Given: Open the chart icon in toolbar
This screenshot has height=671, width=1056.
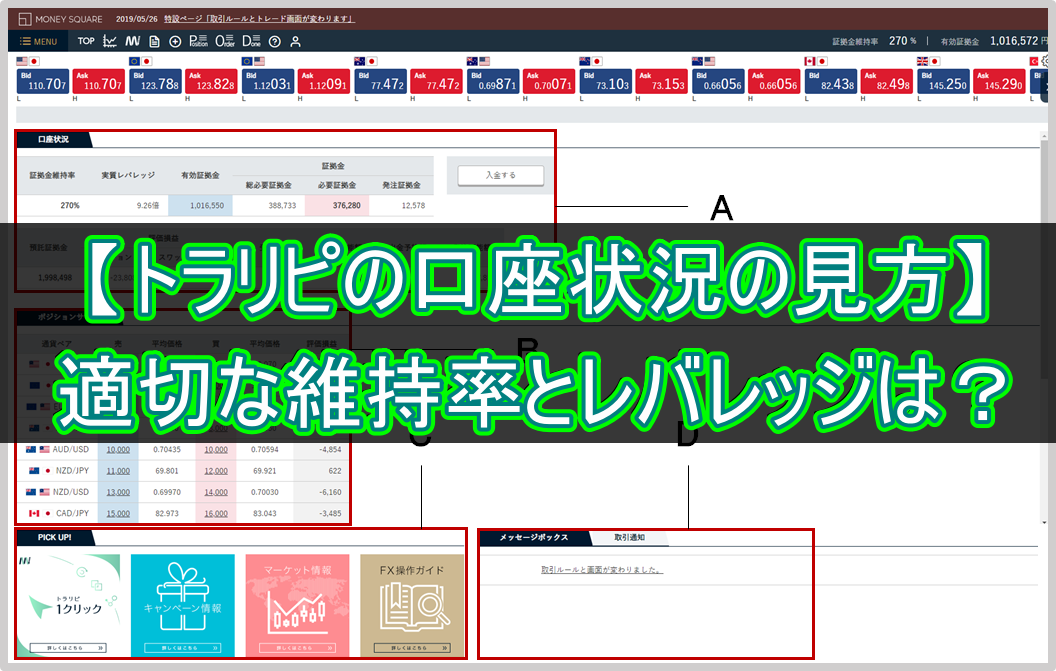Looking at the screenshot, I should 110,41.
